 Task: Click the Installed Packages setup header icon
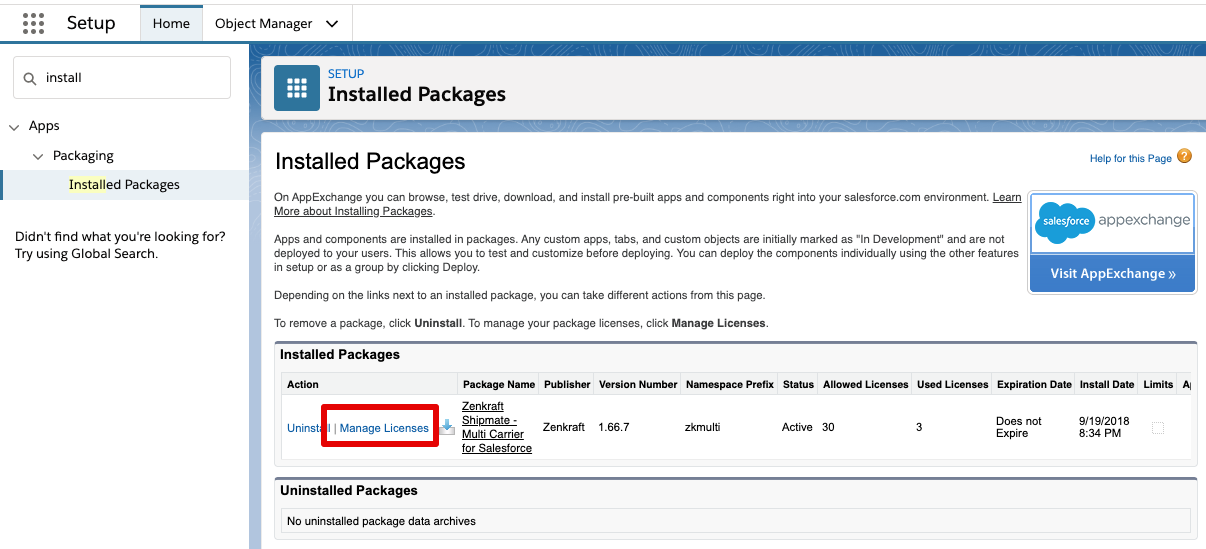(x=297, y=88)
